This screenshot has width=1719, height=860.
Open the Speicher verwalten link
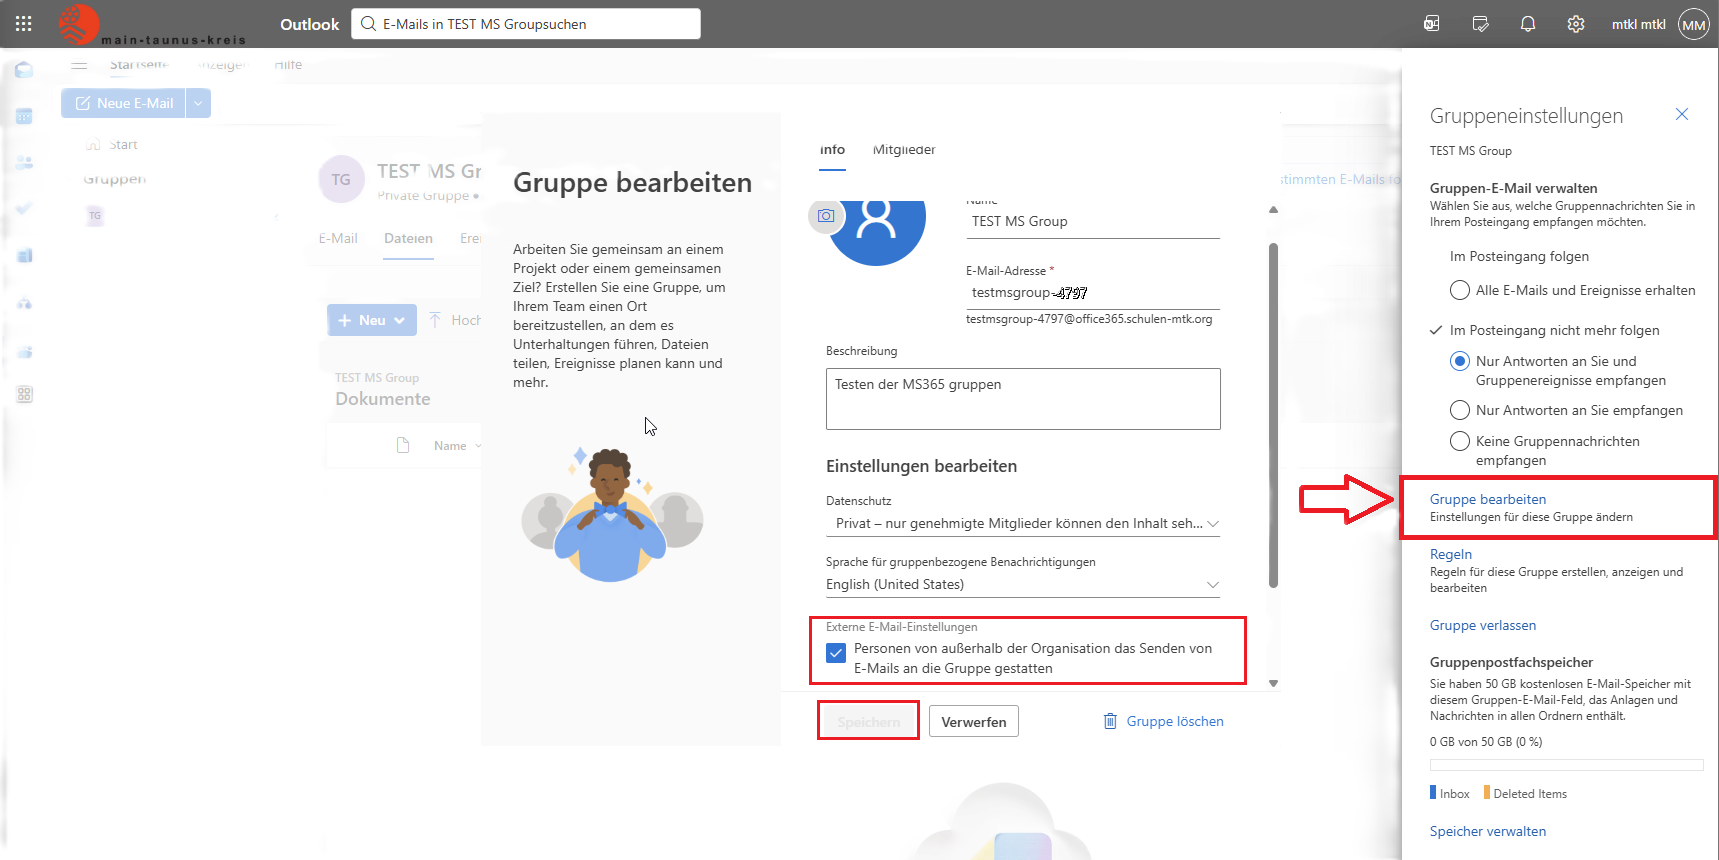pos(1487,831)
